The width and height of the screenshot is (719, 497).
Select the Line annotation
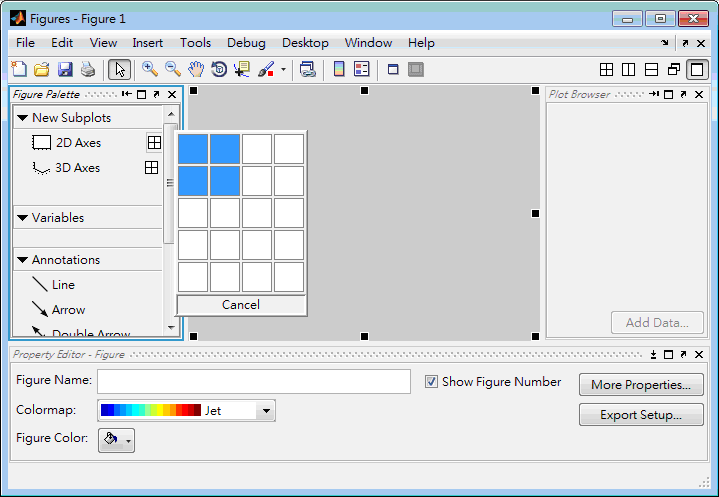click(x=54, y=285)
